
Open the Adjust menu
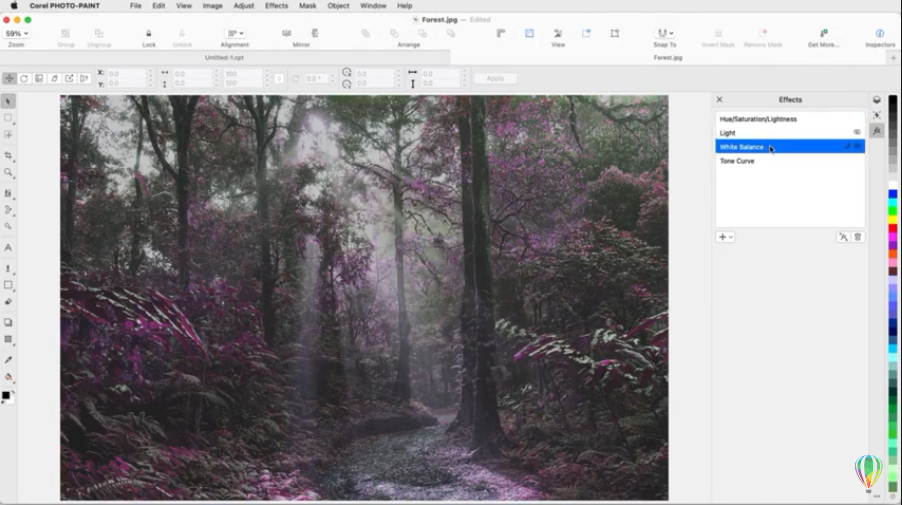tap(244, 6)
